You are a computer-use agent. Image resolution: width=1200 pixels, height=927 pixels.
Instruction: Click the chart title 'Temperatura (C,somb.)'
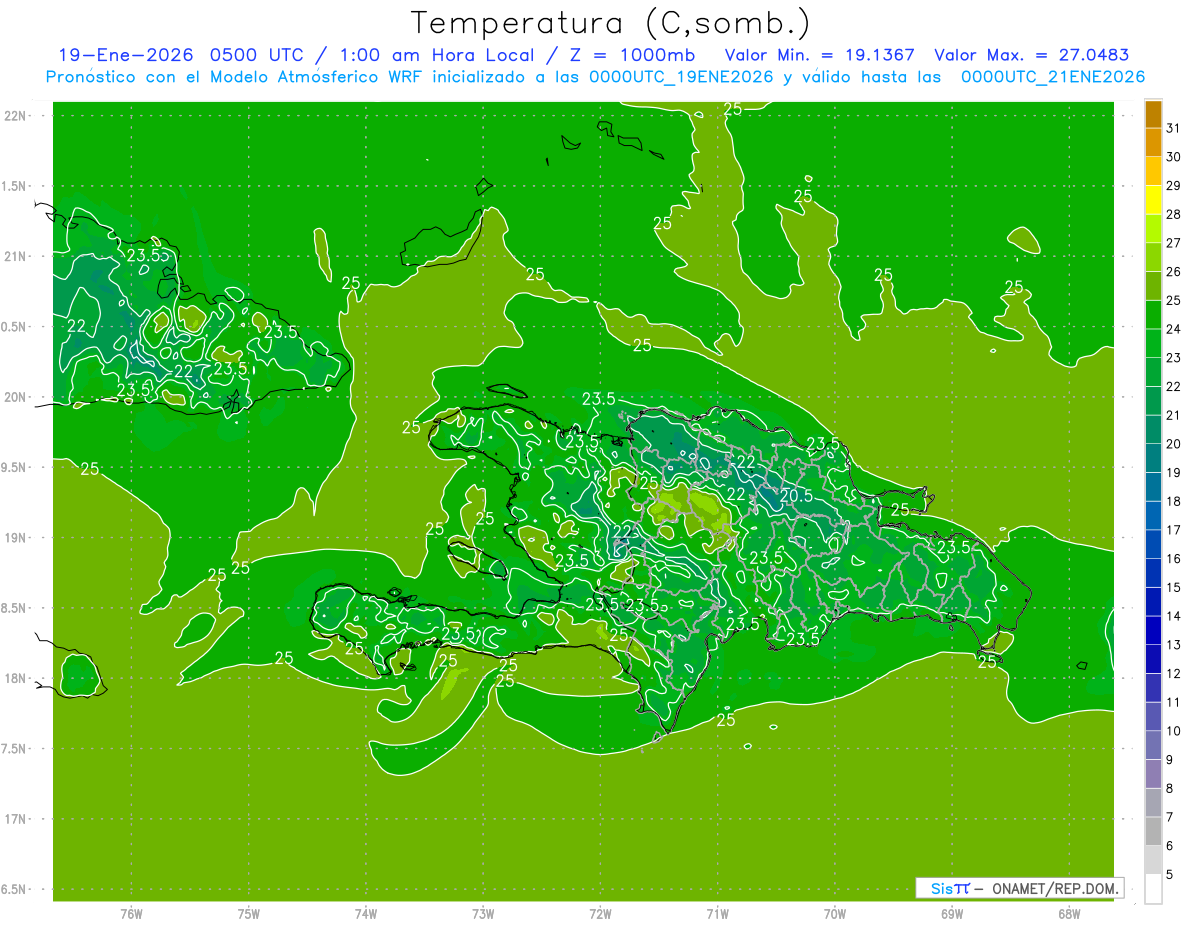click(610, 23)
